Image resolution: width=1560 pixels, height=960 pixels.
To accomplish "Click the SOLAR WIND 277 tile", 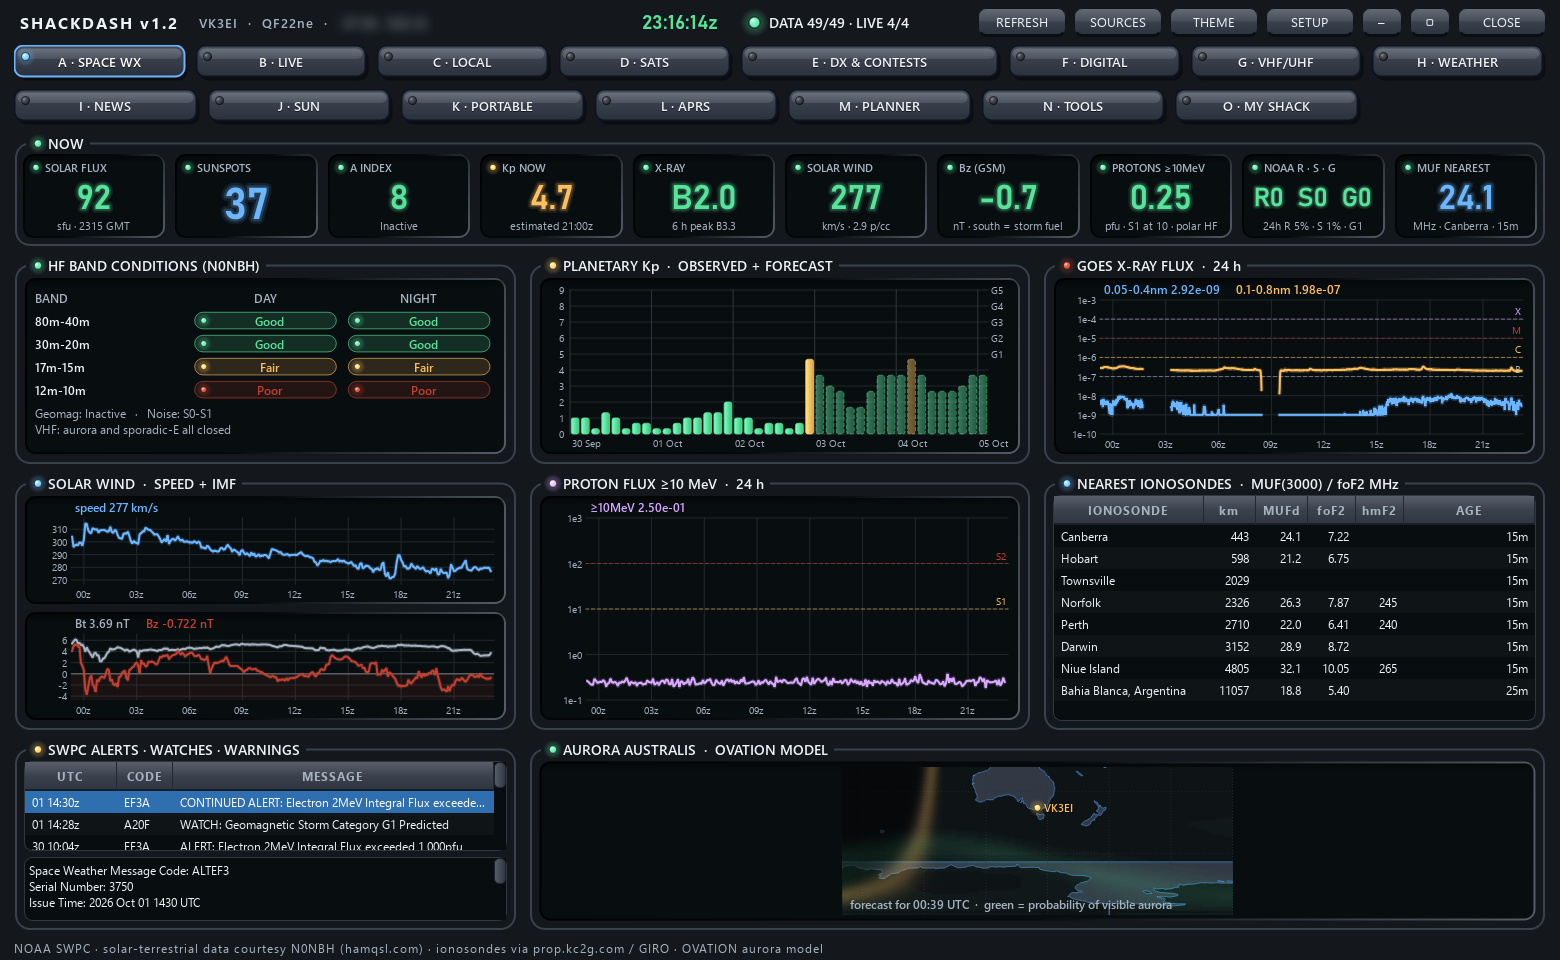I will click(856, 196).
